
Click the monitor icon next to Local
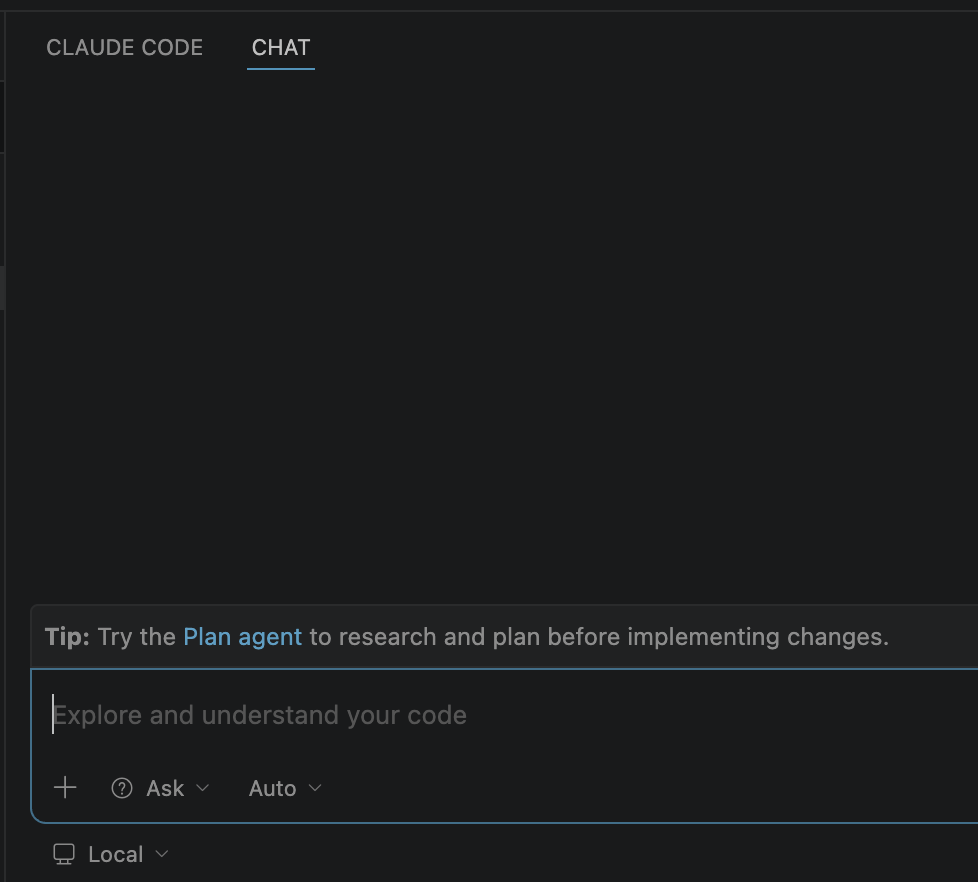click(x=64, y=854)
